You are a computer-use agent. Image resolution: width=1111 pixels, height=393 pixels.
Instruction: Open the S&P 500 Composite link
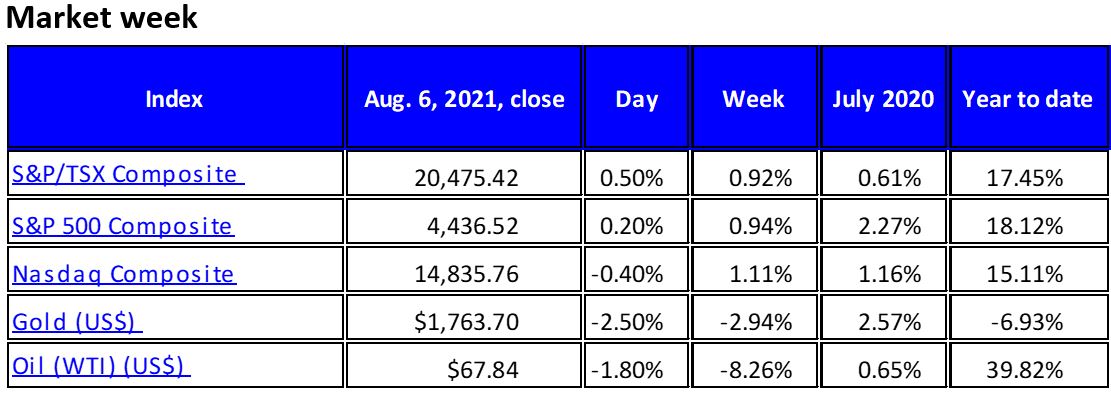[x=123, y=226]
